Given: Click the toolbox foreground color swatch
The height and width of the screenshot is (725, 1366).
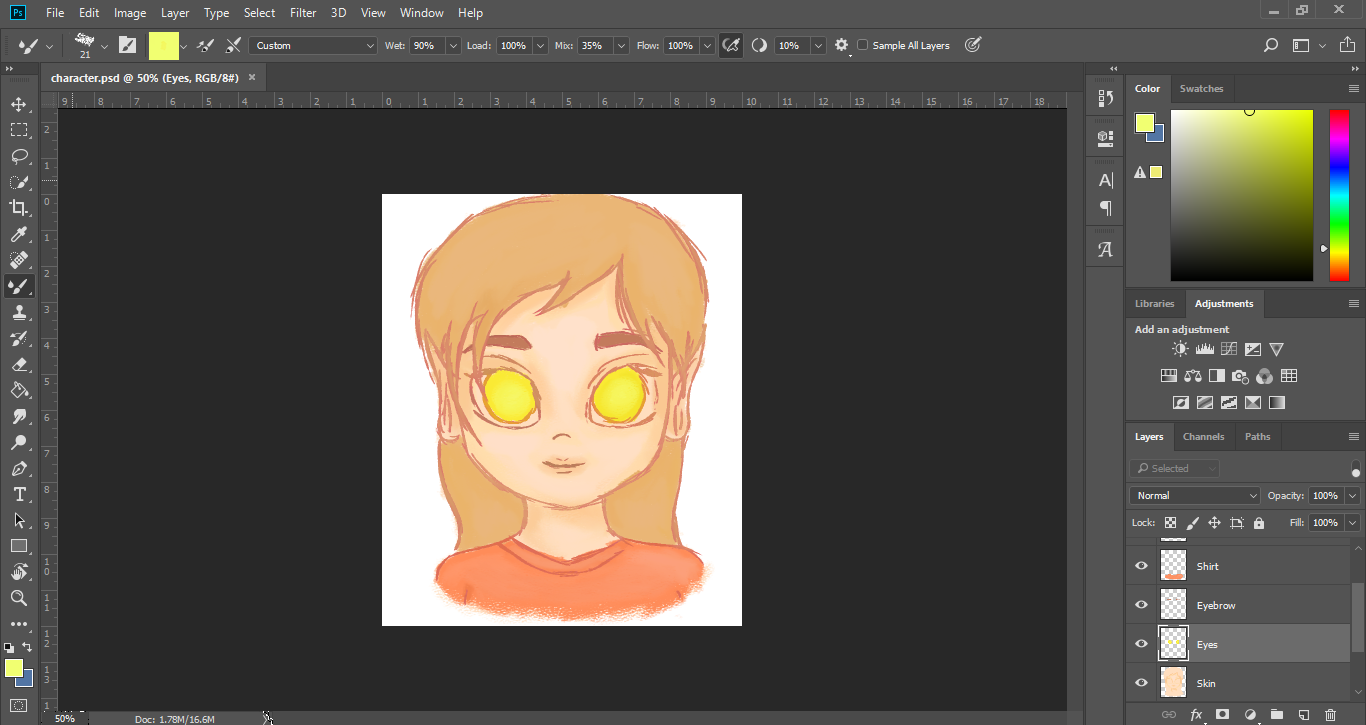Looking at the screenshot, I should [13, 668].
